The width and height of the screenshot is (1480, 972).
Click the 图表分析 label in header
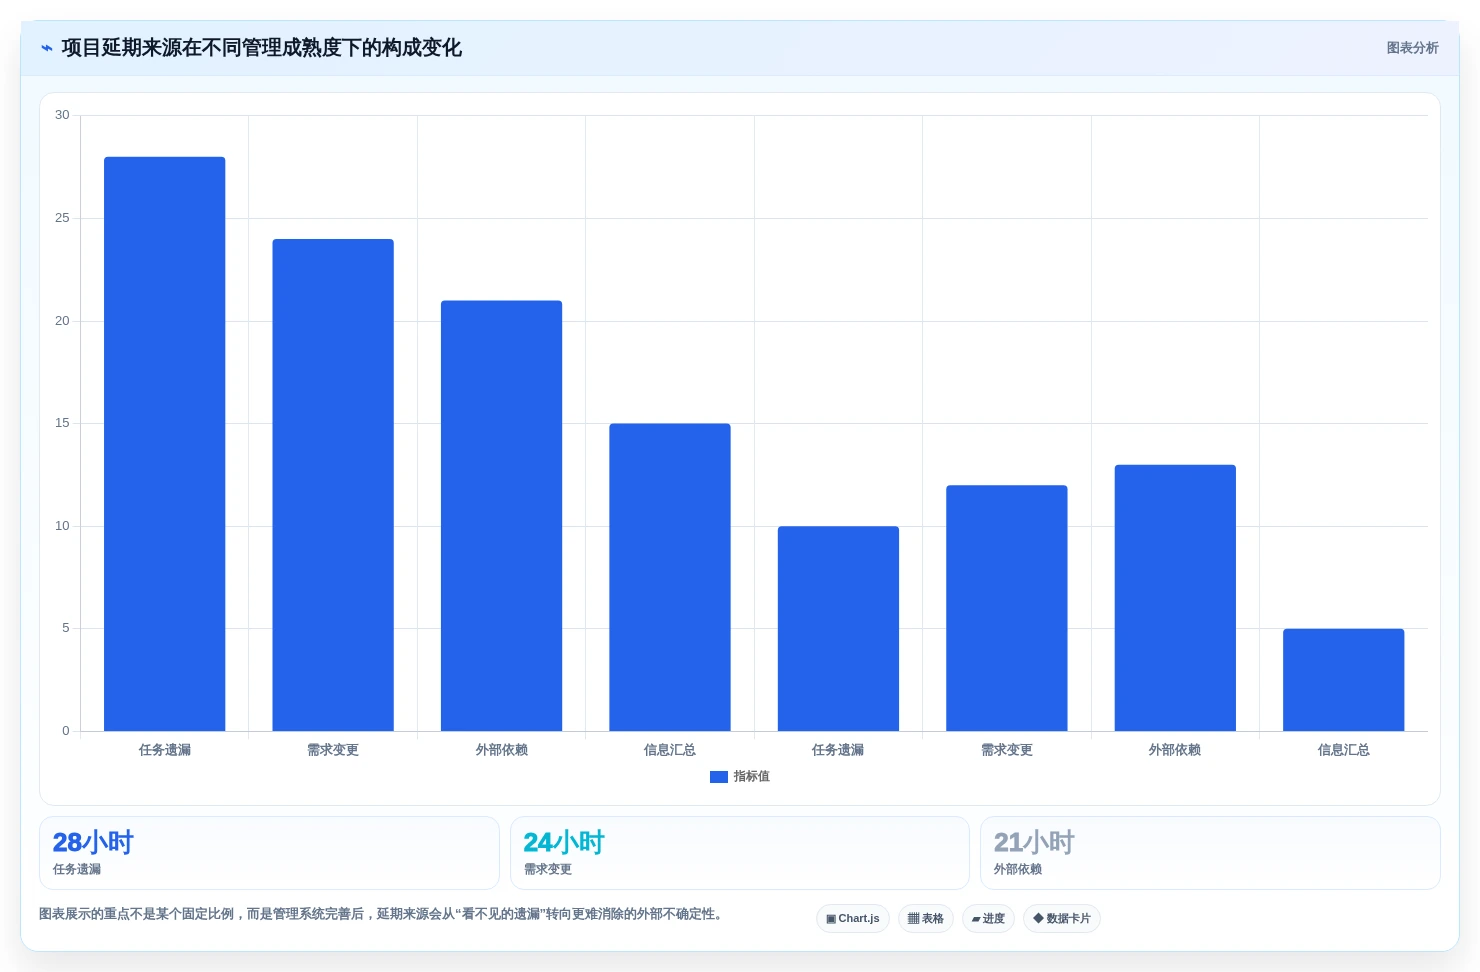(x=1412, y=48)
